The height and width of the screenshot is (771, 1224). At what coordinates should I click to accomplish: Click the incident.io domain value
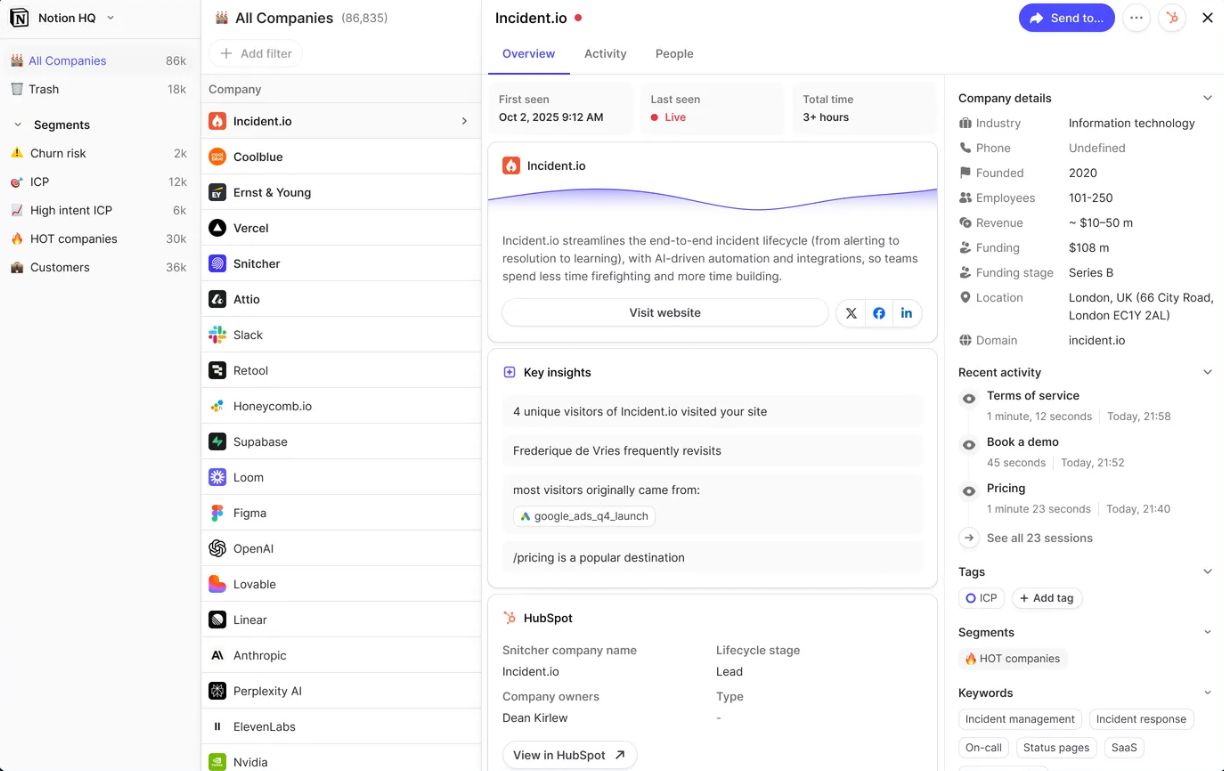(x=1096, y=340)
